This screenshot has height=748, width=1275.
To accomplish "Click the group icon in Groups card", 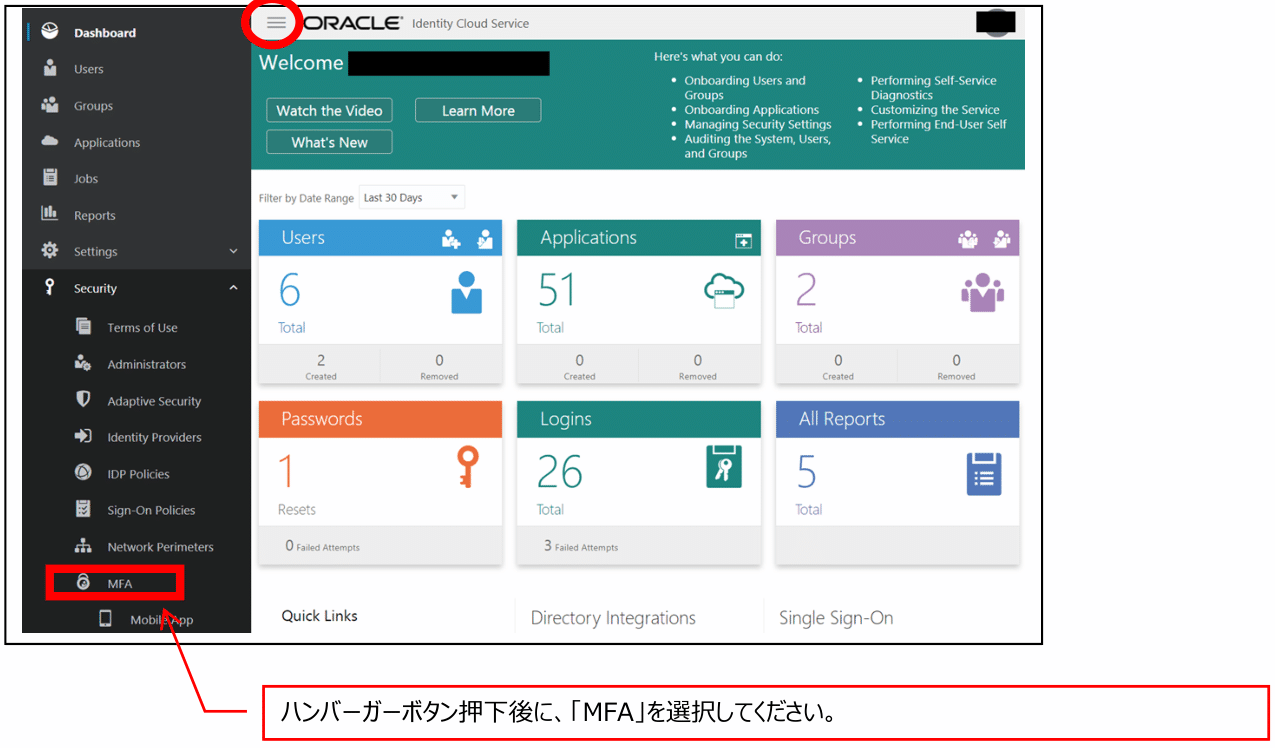I will point(982,292).
